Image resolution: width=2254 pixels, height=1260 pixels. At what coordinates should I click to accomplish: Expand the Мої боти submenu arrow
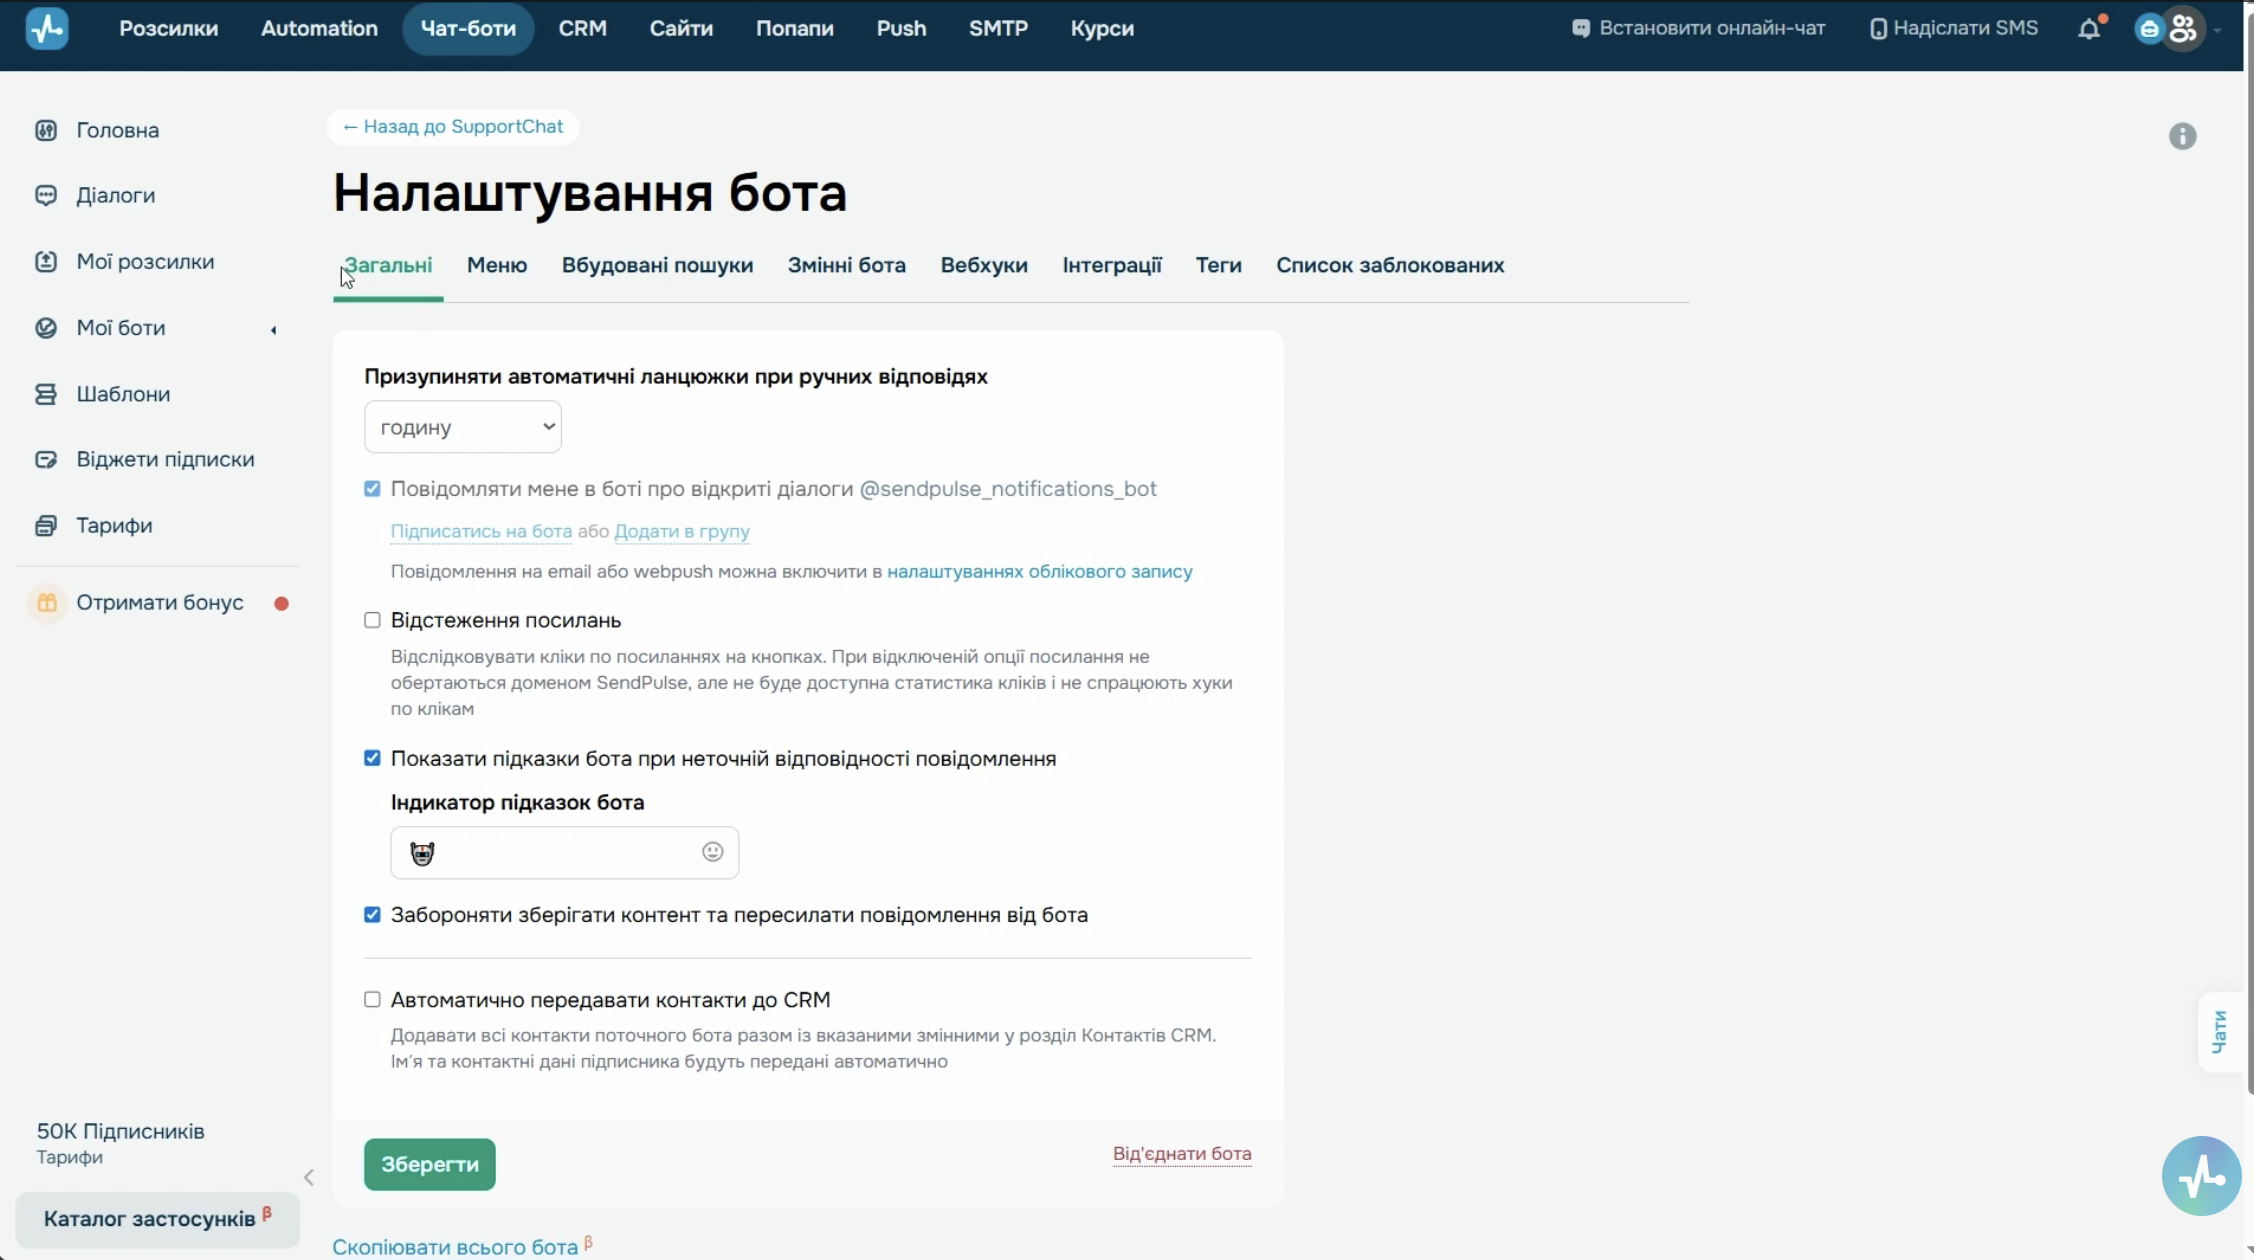click(x=273, y=329)
